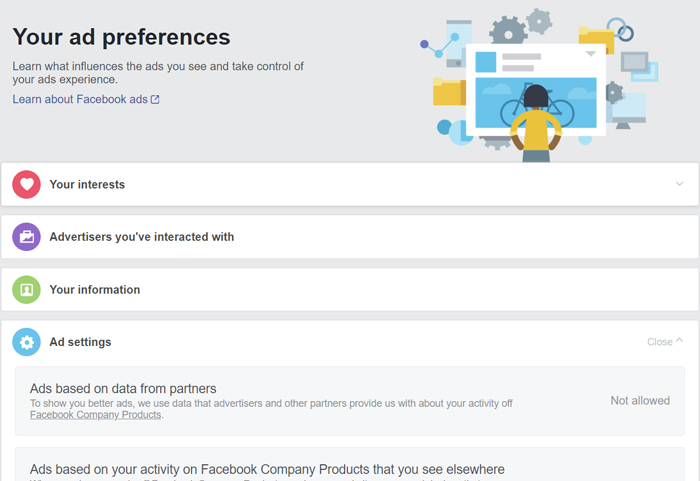The height and width of the screenshot is (481, 700).
Task: Click the dropdown arrow in illustrated ad card
Action: coord(590,54)
